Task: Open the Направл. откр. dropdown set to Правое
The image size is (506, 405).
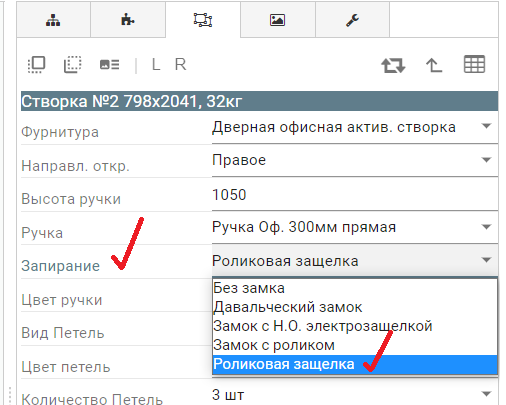Action: (x=355, y=160)
